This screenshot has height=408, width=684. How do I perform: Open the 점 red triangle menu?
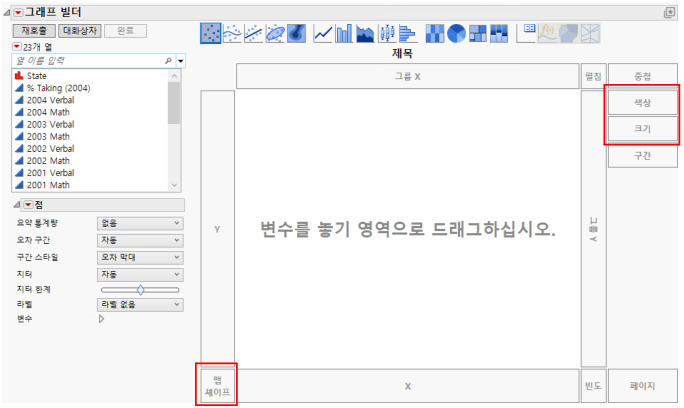click(x=28, y=204)
